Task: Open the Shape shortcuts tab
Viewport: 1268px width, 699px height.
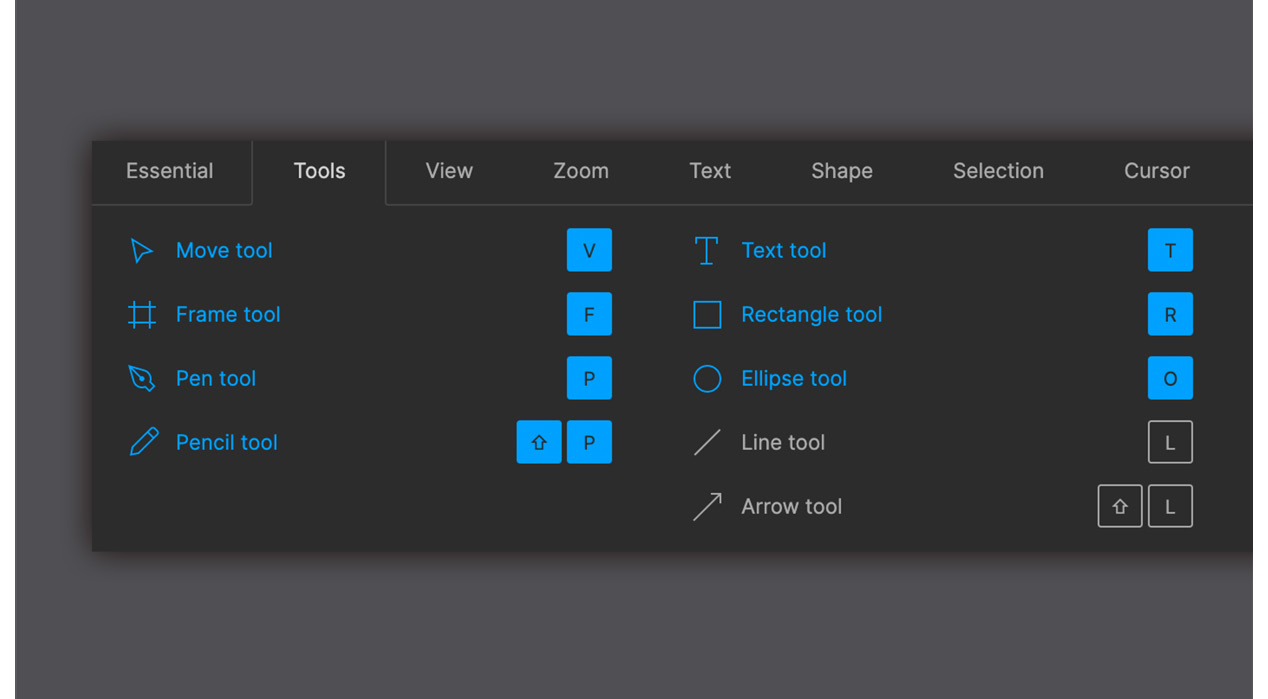Action: 841,171
